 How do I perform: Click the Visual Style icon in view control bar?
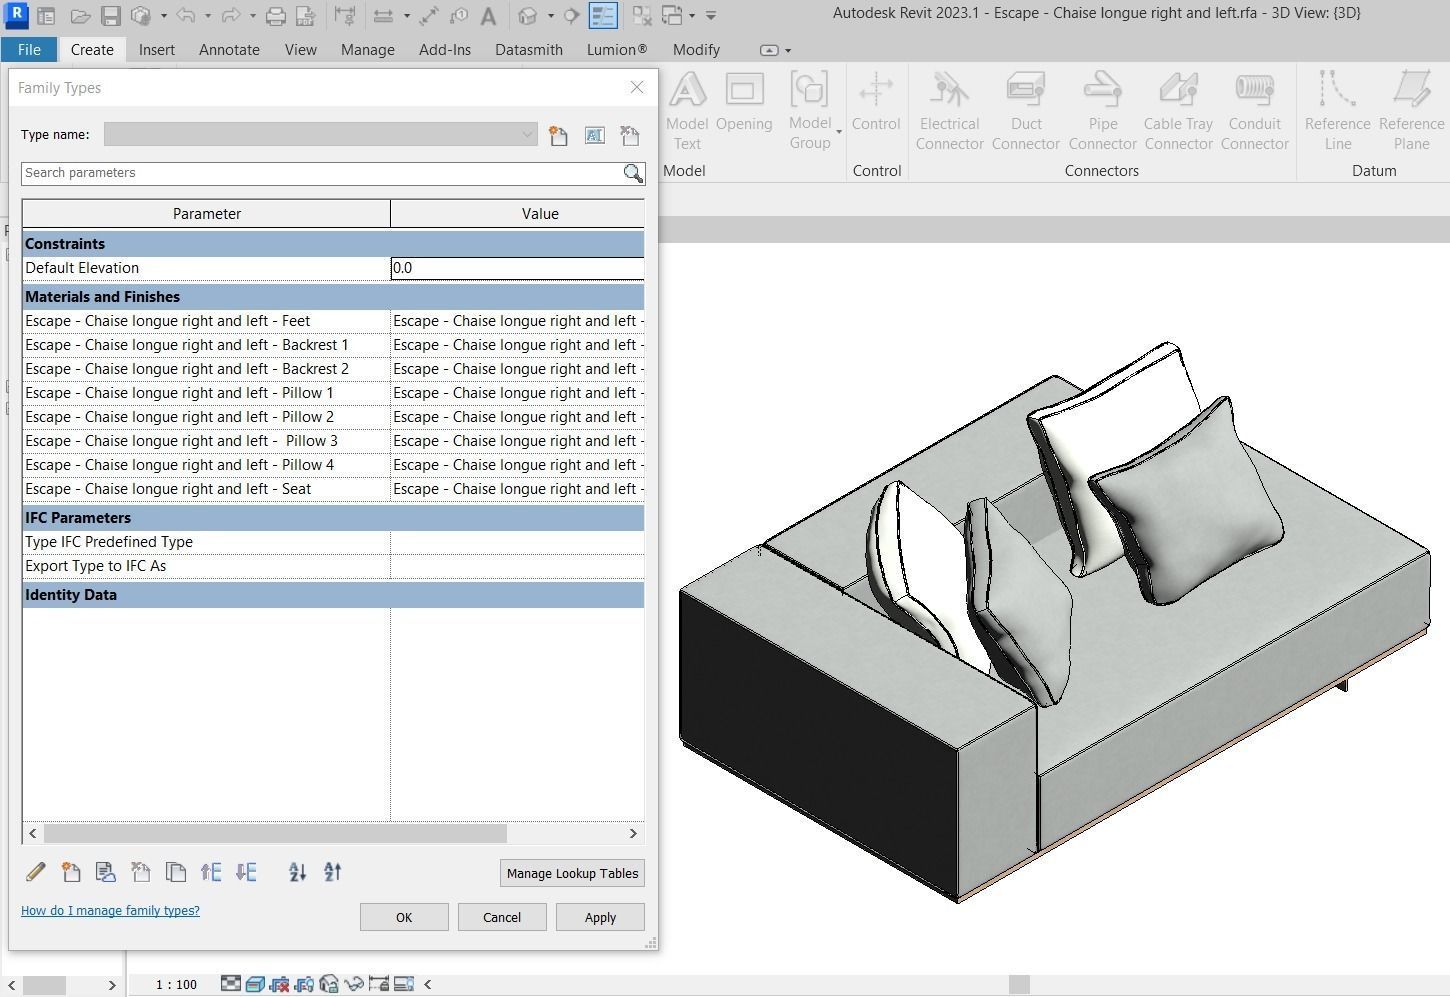click(255, 984)
